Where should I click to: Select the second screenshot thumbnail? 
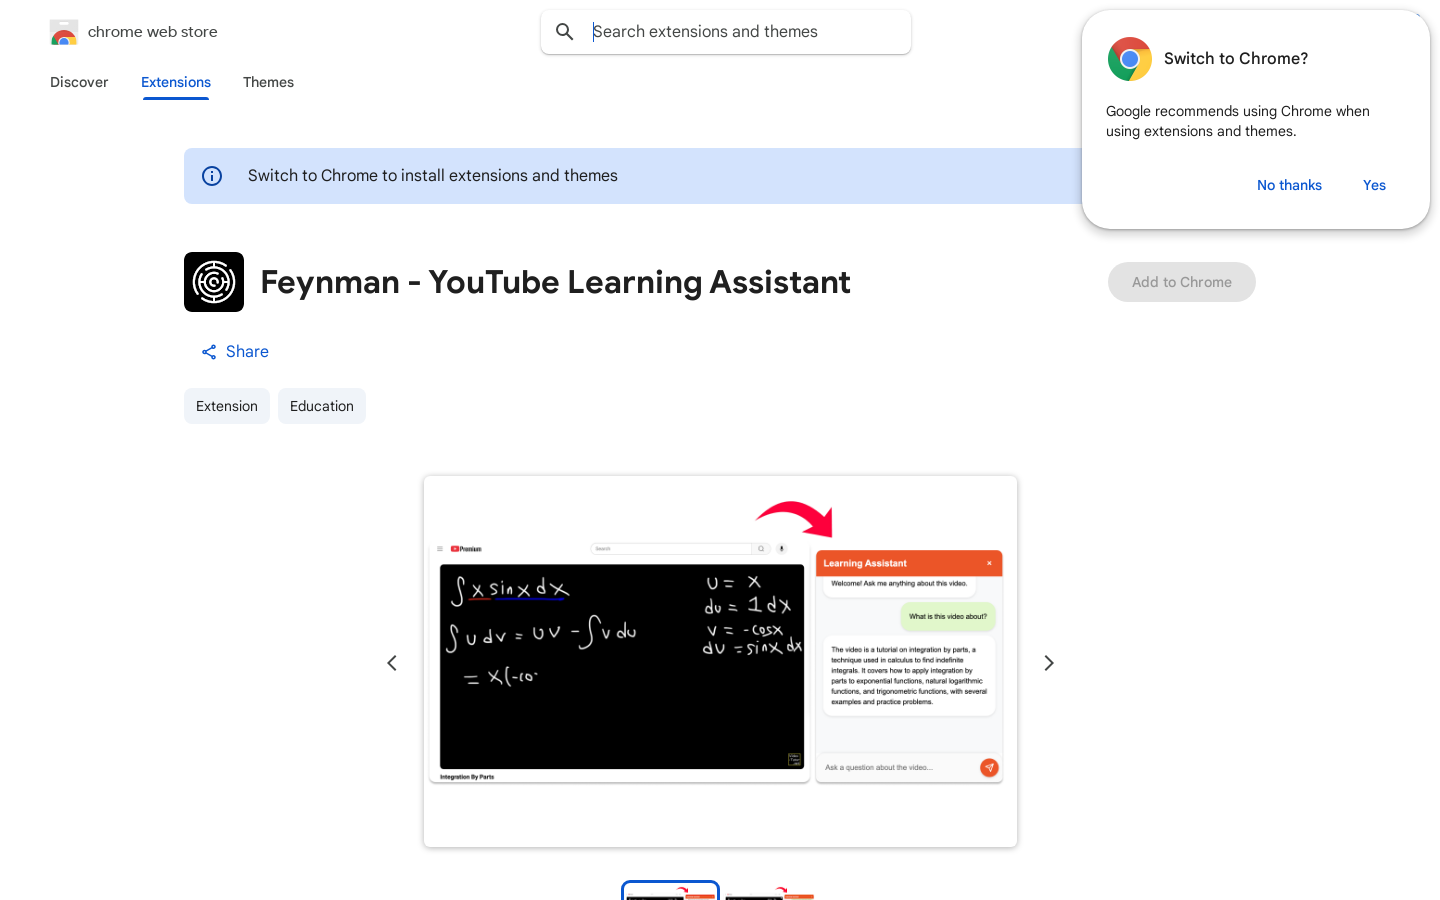pyautogui.click(x=770, y=891)
